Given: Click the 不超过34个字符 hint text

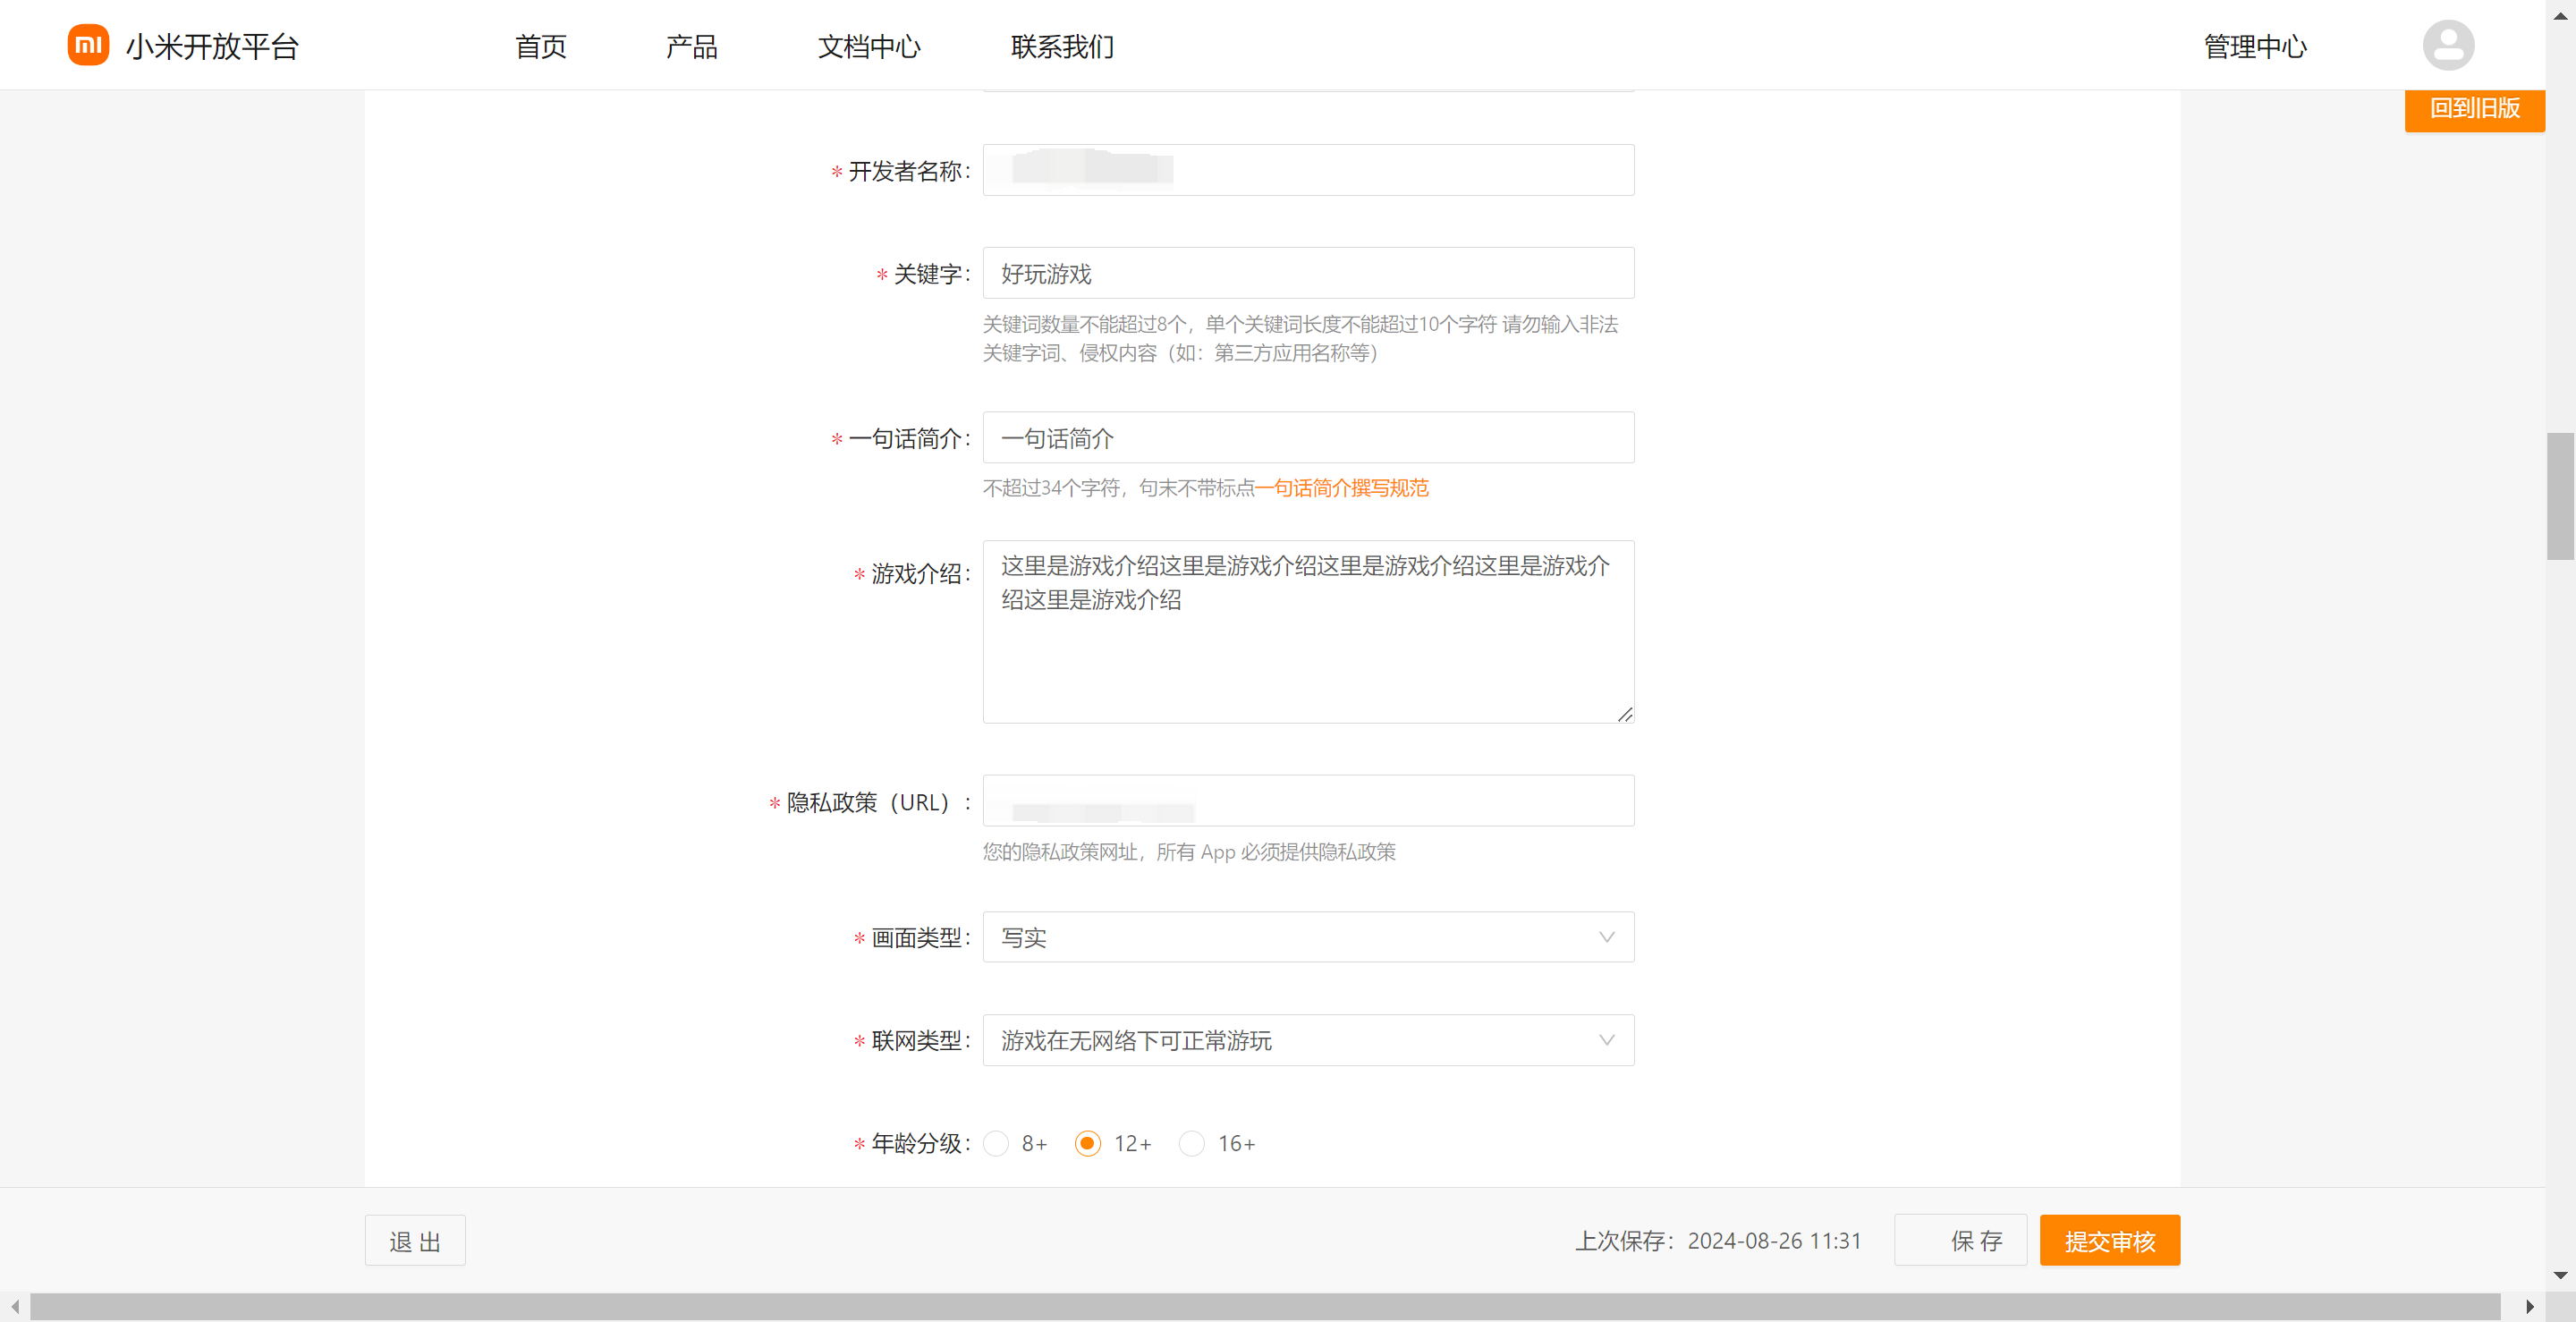Looking at the screenshot, I should pos(1118,488).
